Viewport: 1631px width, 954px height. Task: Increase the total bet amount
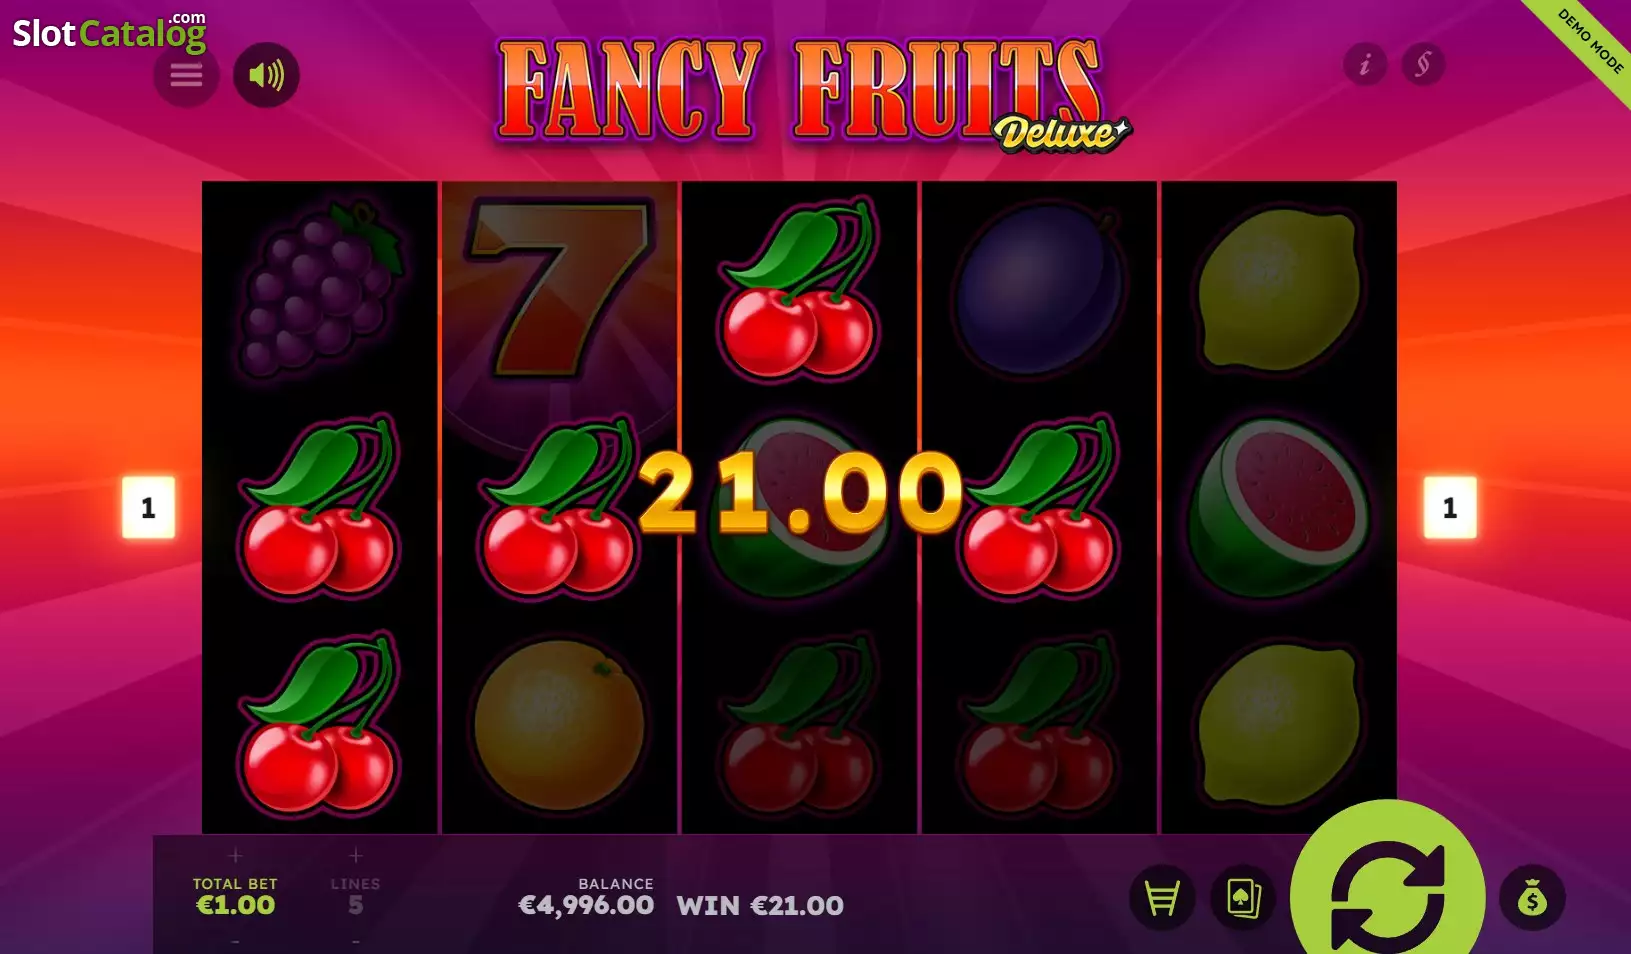pos(235,856)
